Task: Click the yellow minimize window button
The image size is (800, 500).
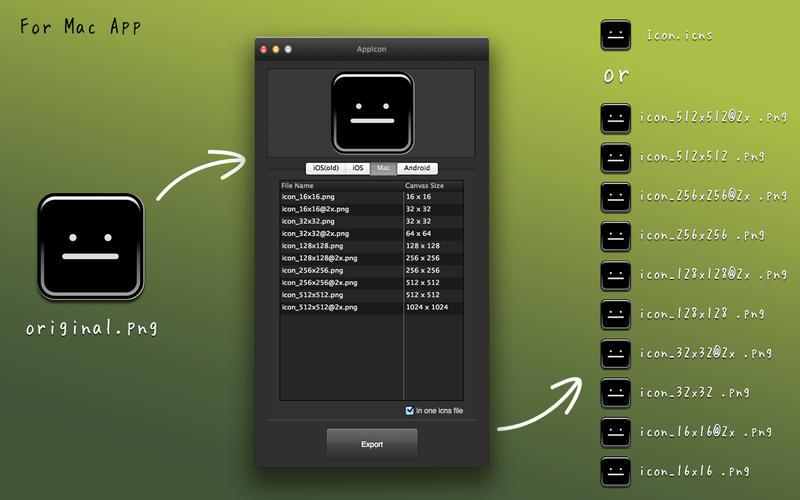Action: click(276, 49)
